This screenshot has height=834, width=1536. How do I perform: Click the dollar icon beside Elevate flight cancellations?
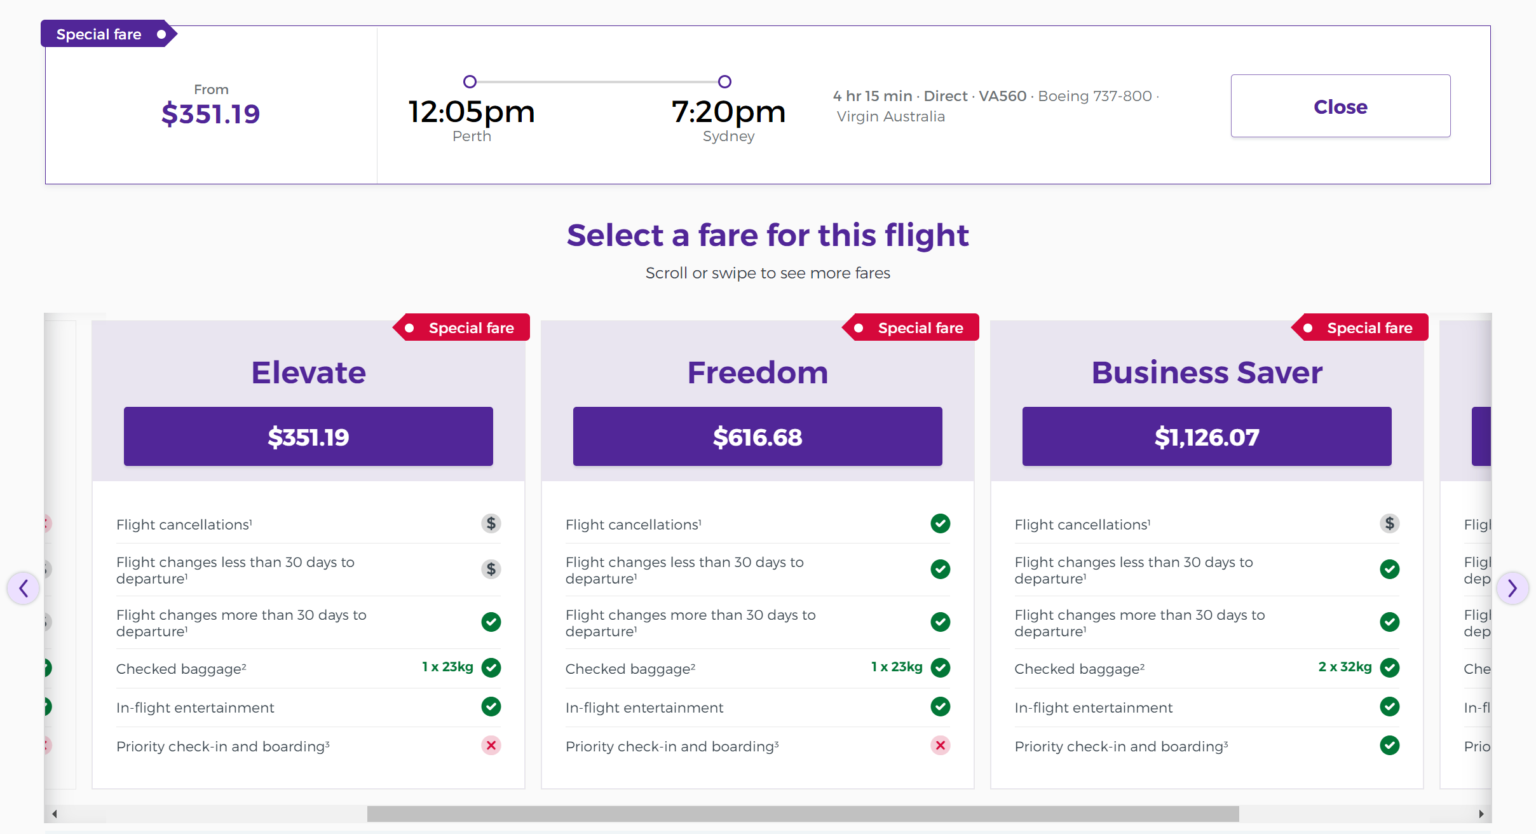point(491,523)
